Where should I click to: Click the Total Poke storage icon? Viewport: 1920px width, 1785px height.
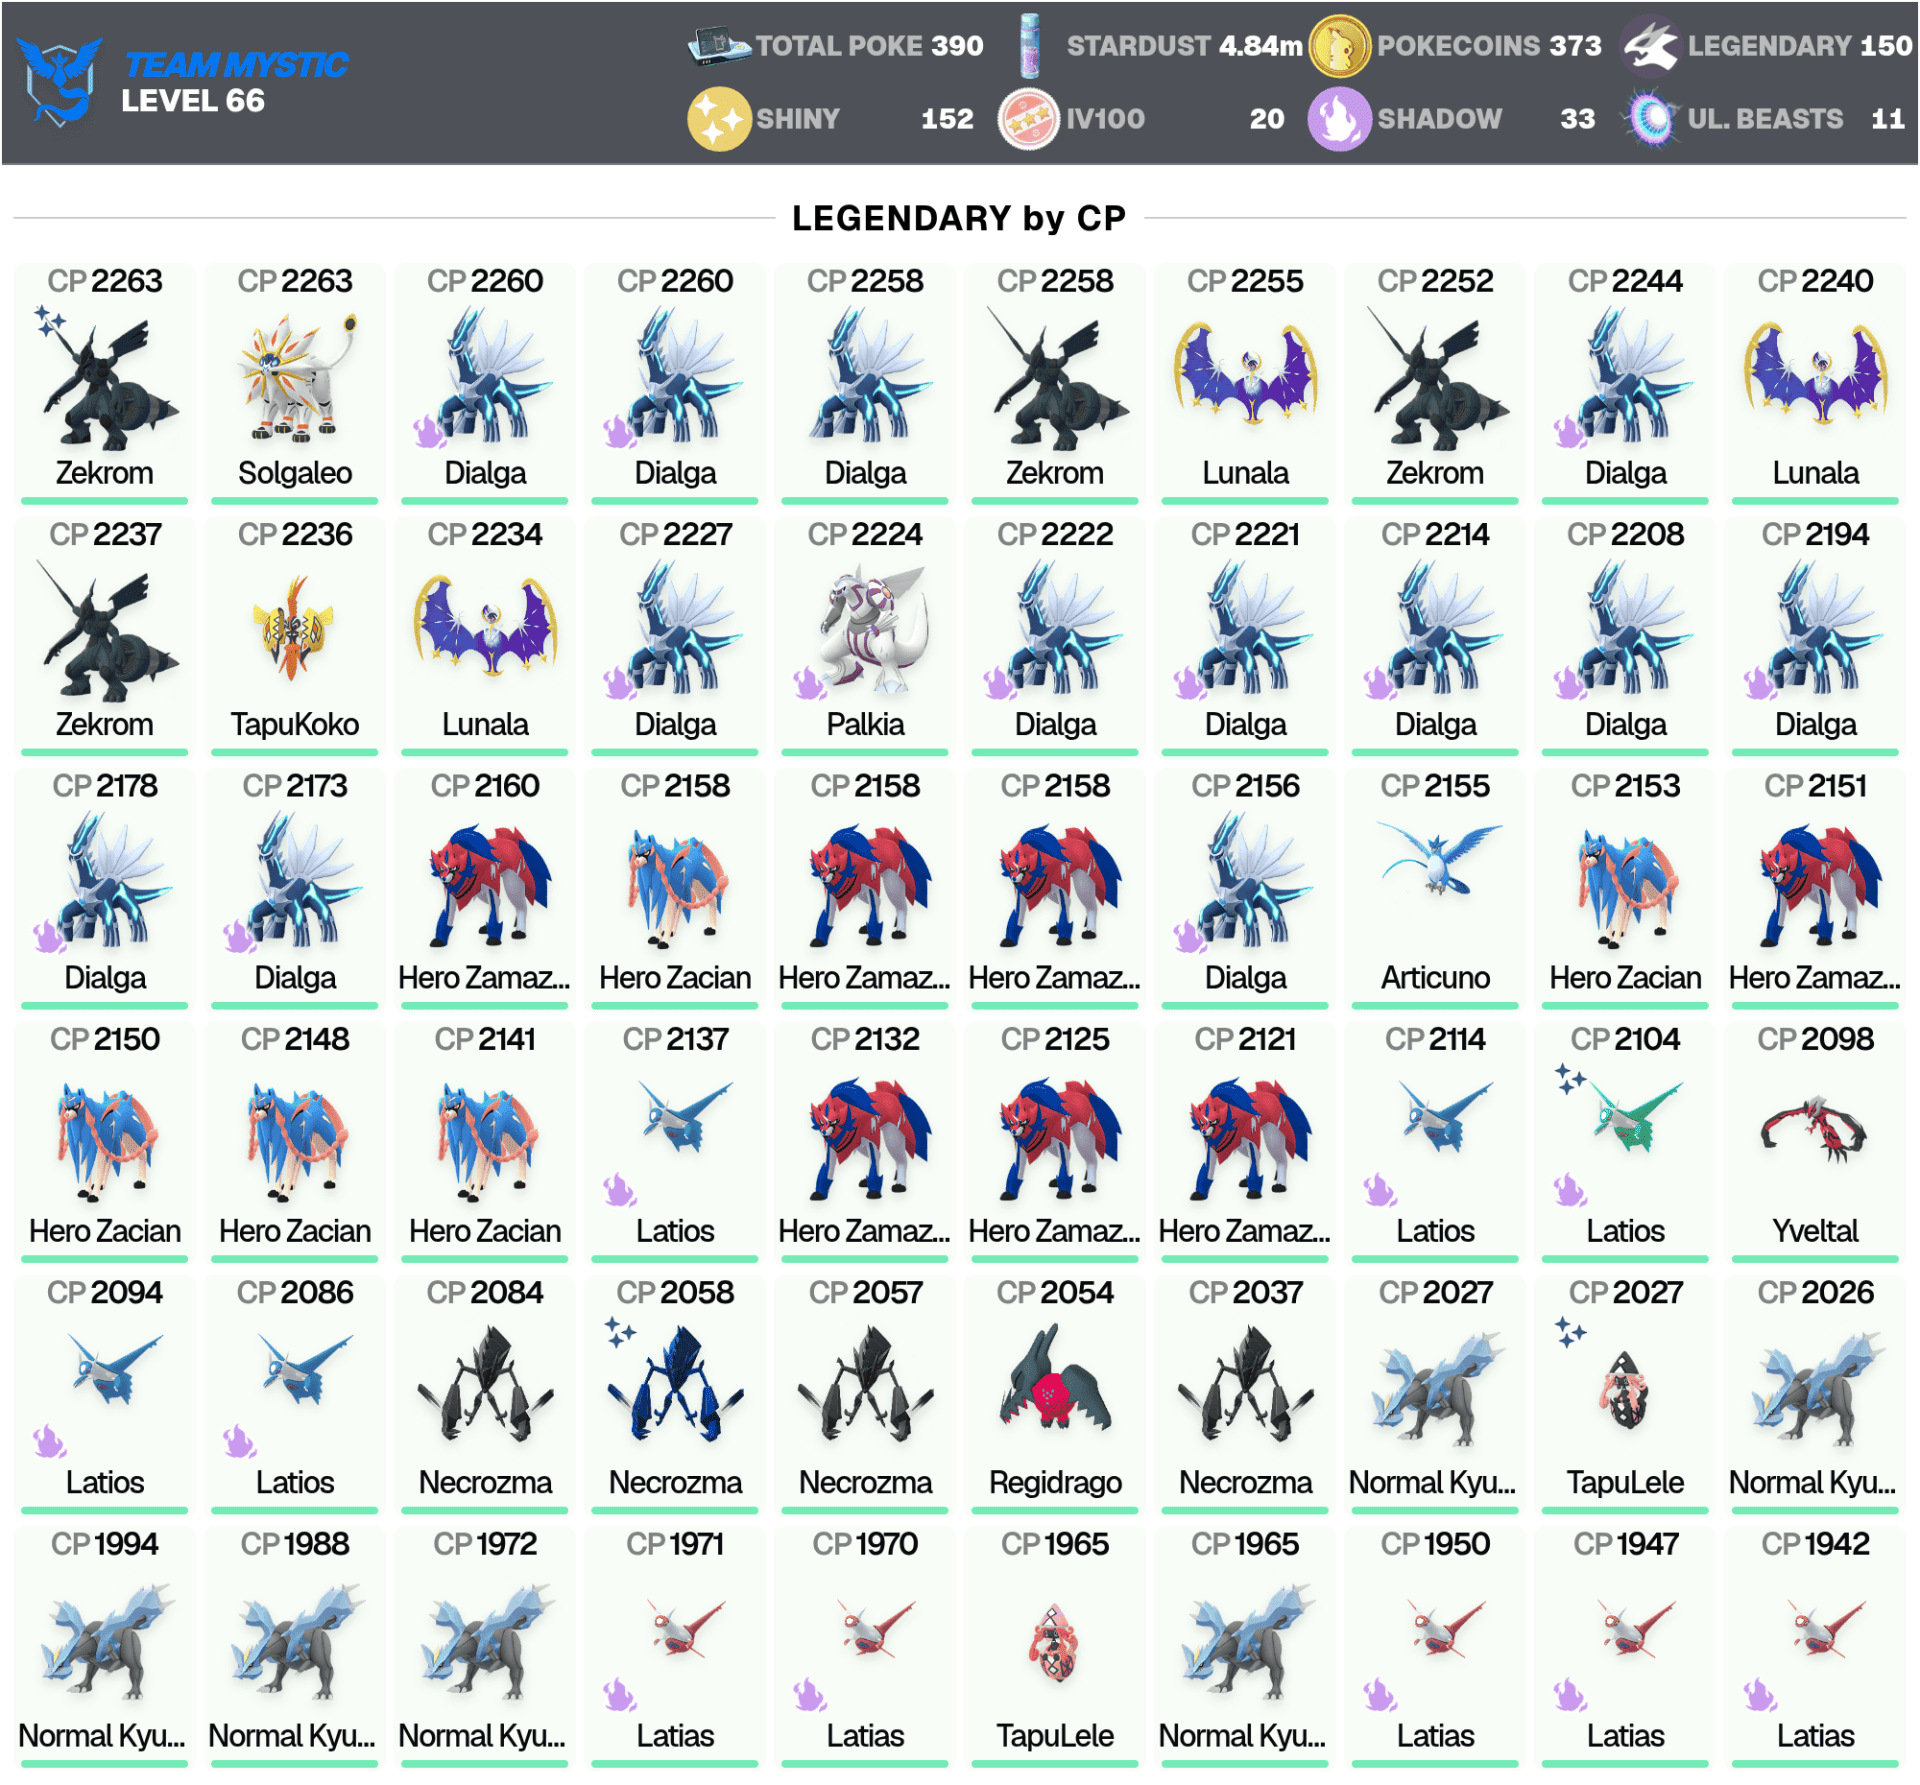pyautogui.click(x=718, y=46)
